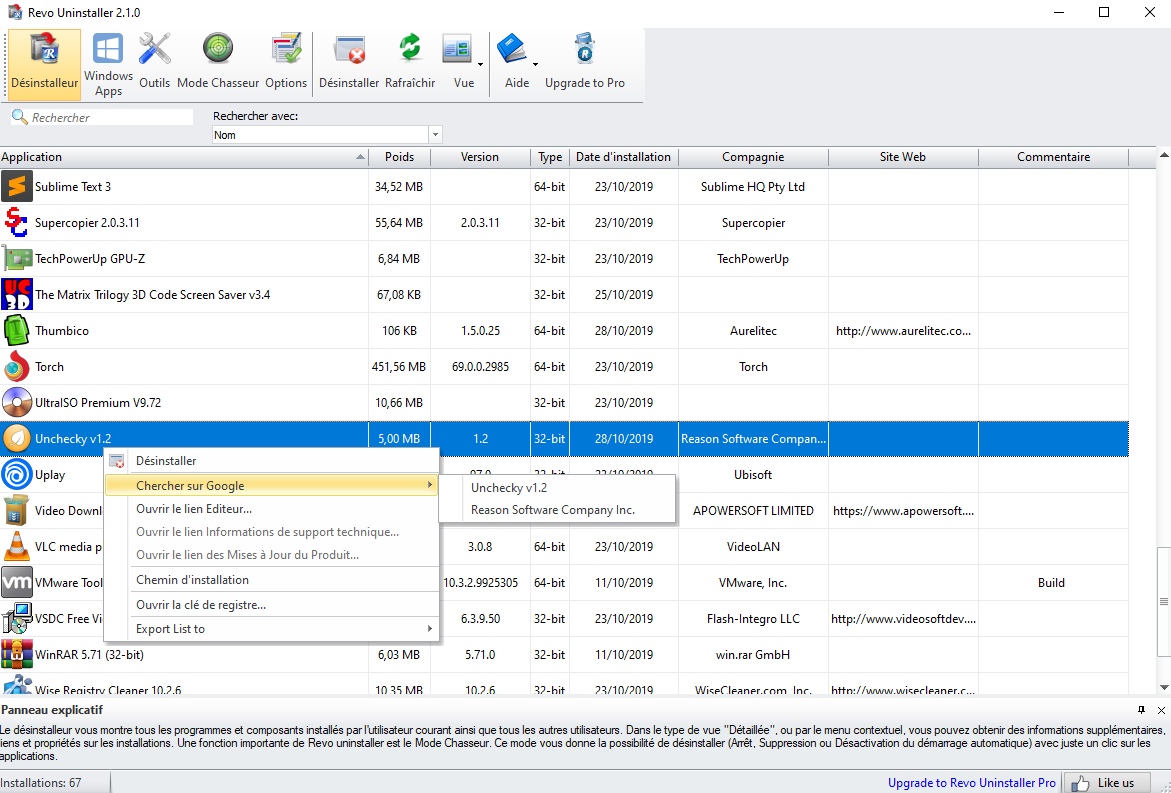Image resolution: width=1171 pixels, height=793 pixels.
Task: Click the scrollbar down arrow
Action: [x=1164, y=687]
